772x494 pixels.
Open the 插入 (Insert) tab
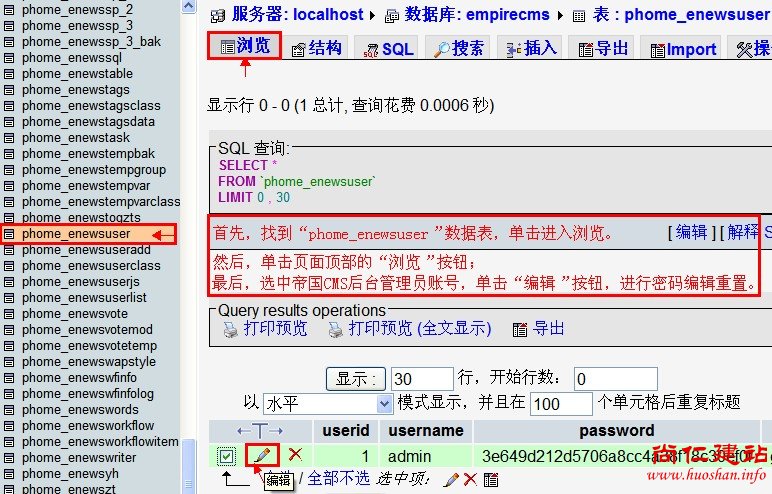point(530,48)
